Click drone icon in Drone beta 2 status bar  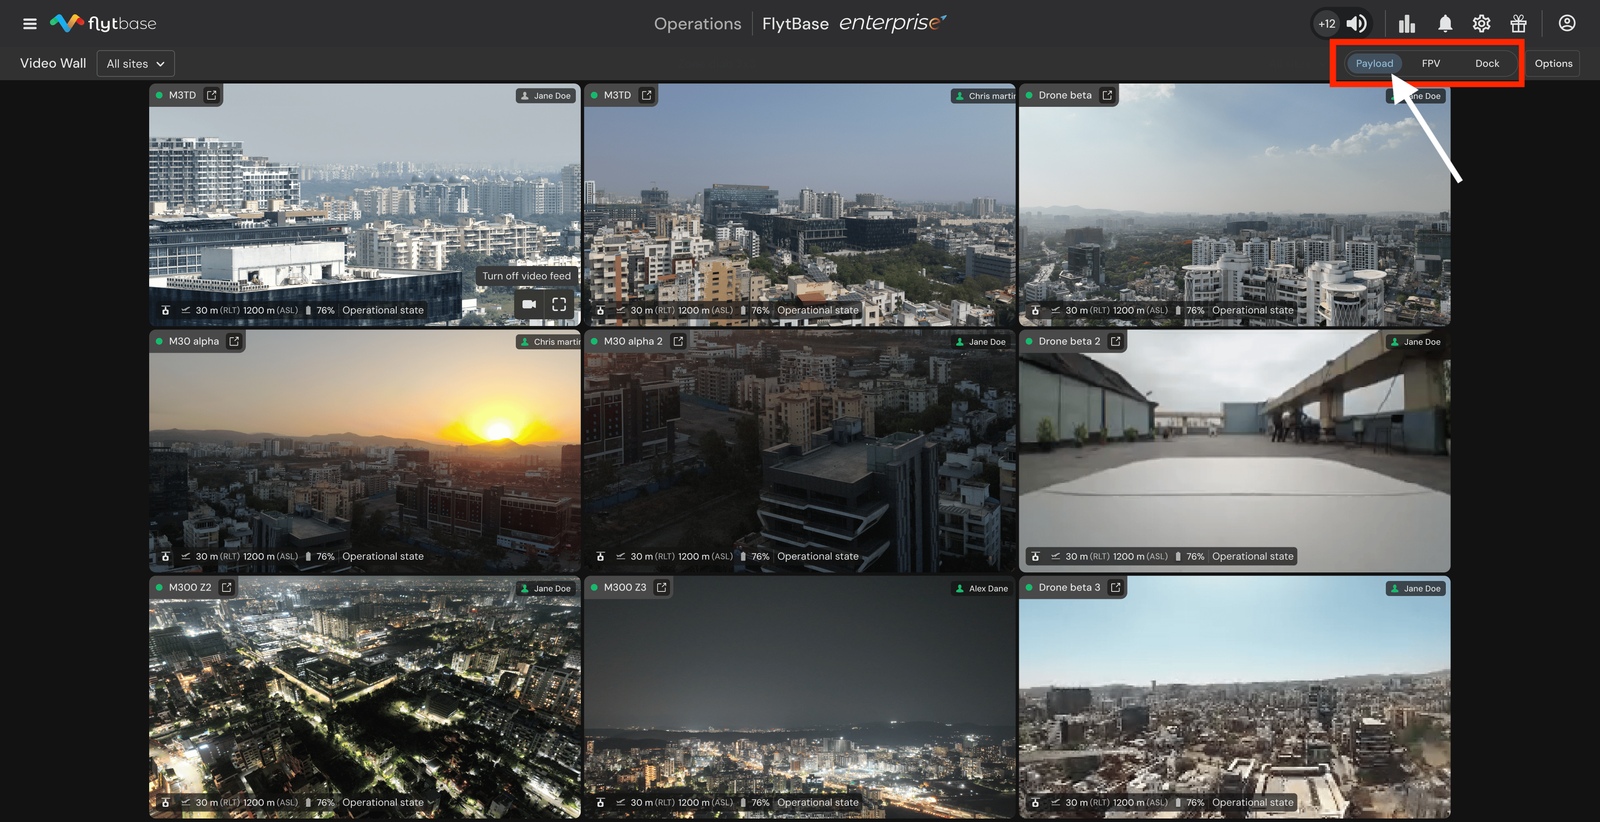pyautogui.click(x=1036, y=556)
